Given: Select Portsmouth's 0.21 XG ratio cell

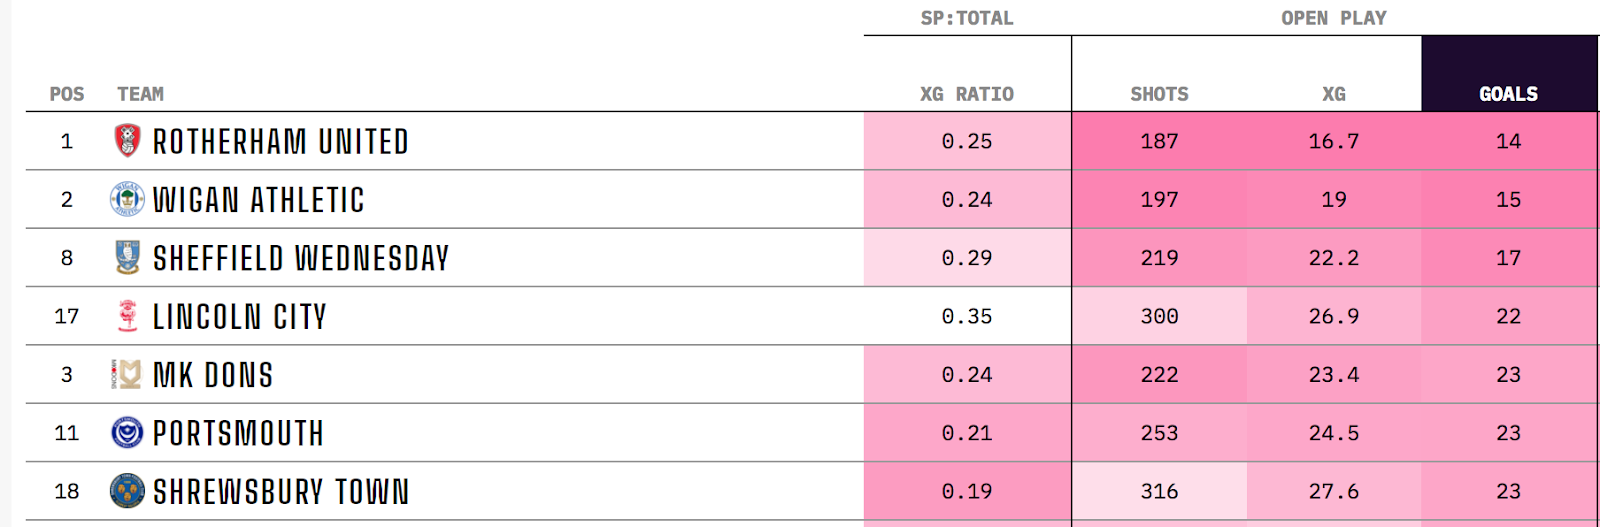Looking at the screenshot, I should pyautogui.click(x=967, y=433).
